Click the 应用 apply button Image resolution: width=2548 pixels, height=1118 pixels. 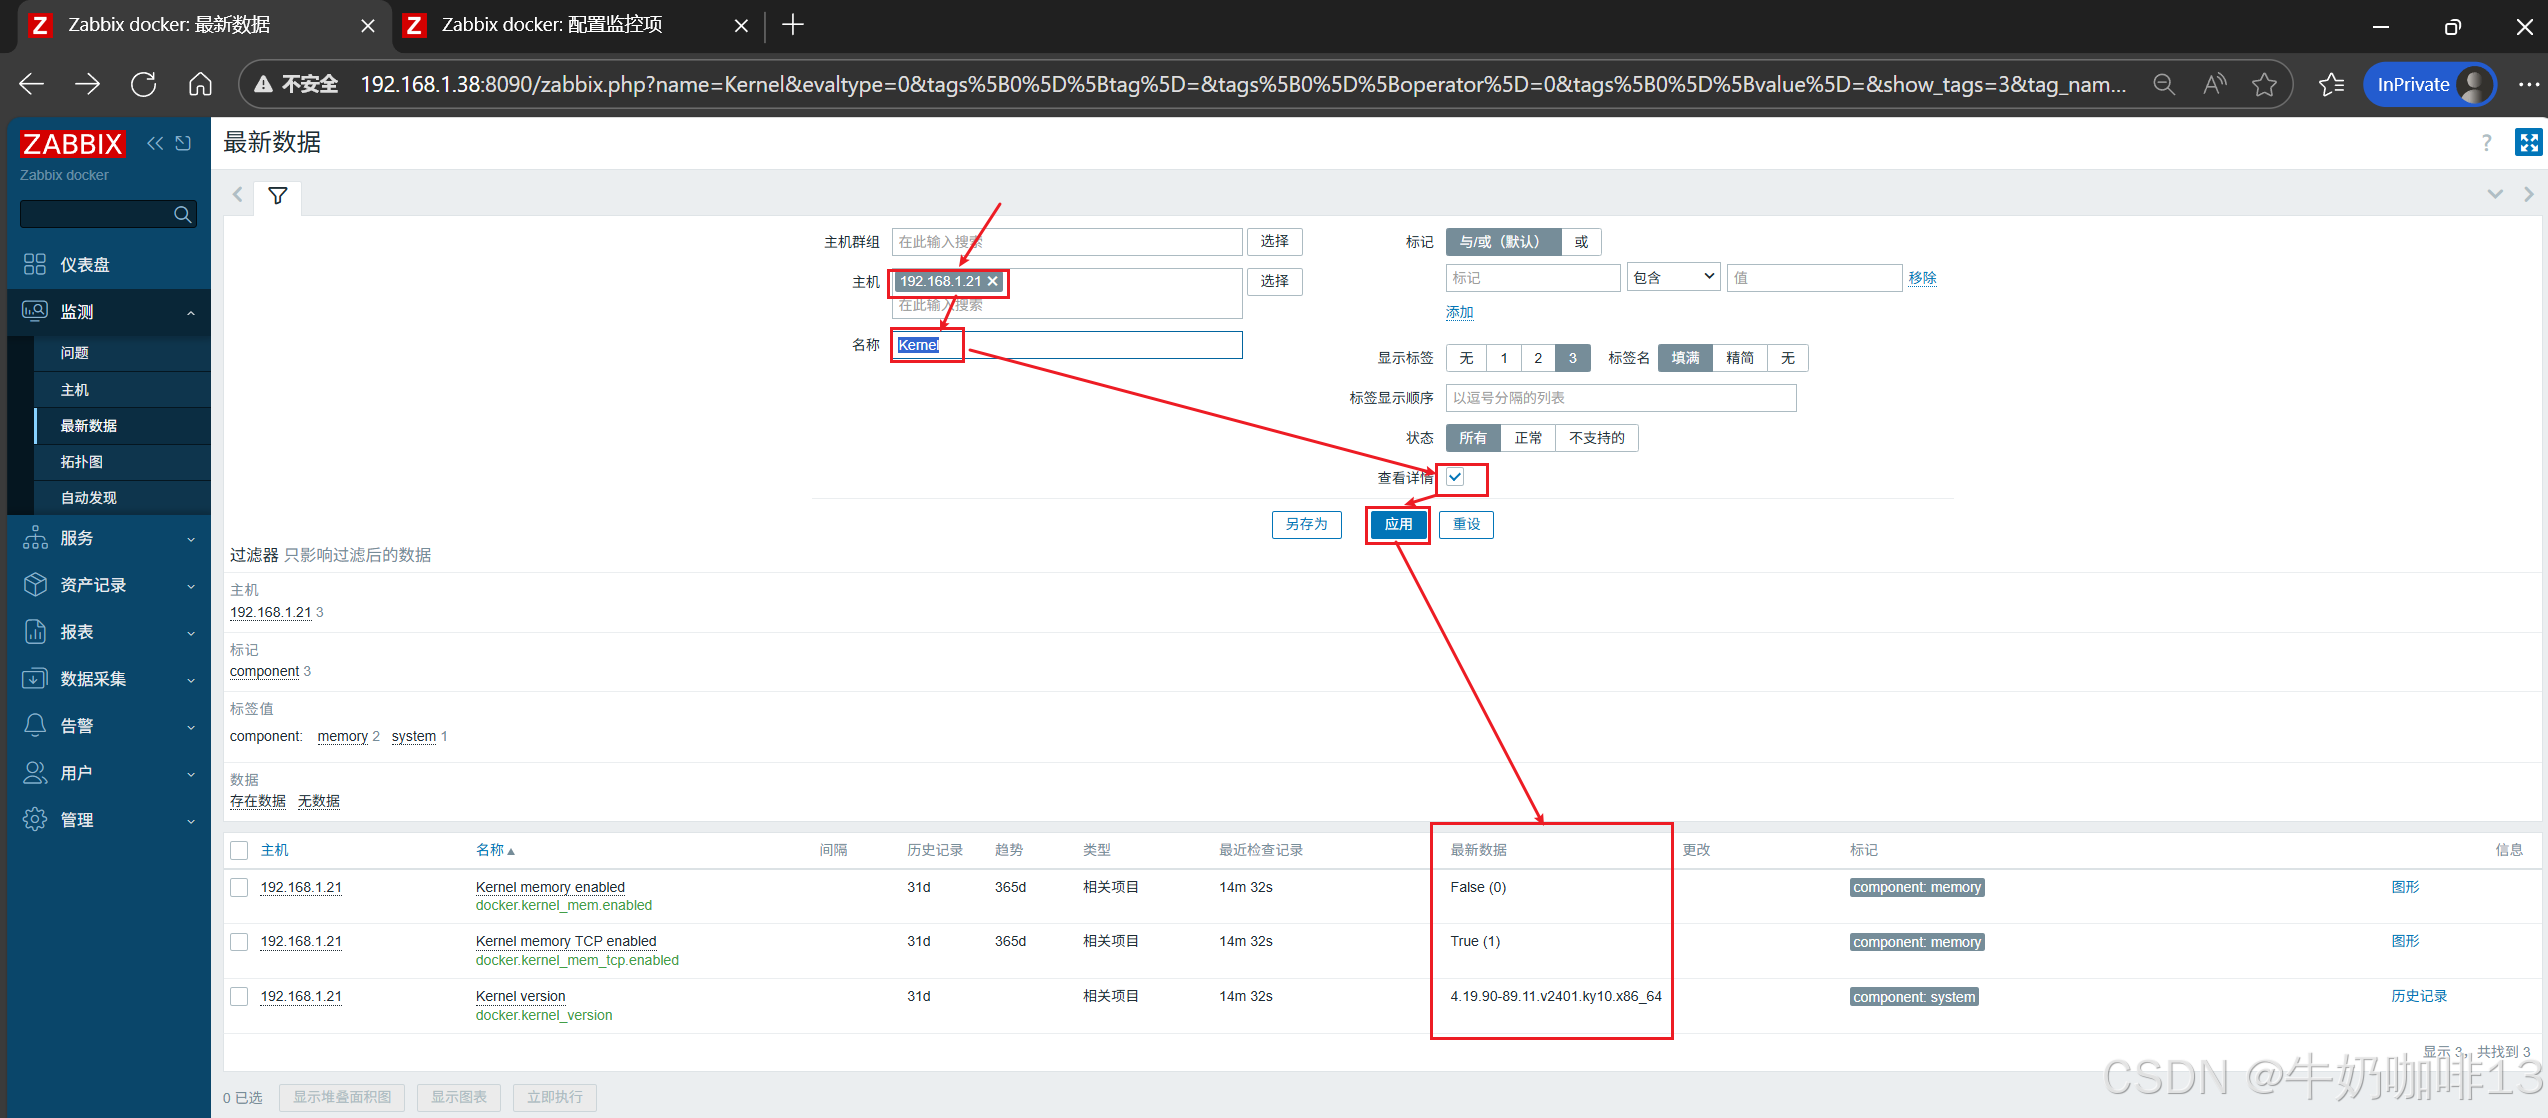[x=1398, y=524]
